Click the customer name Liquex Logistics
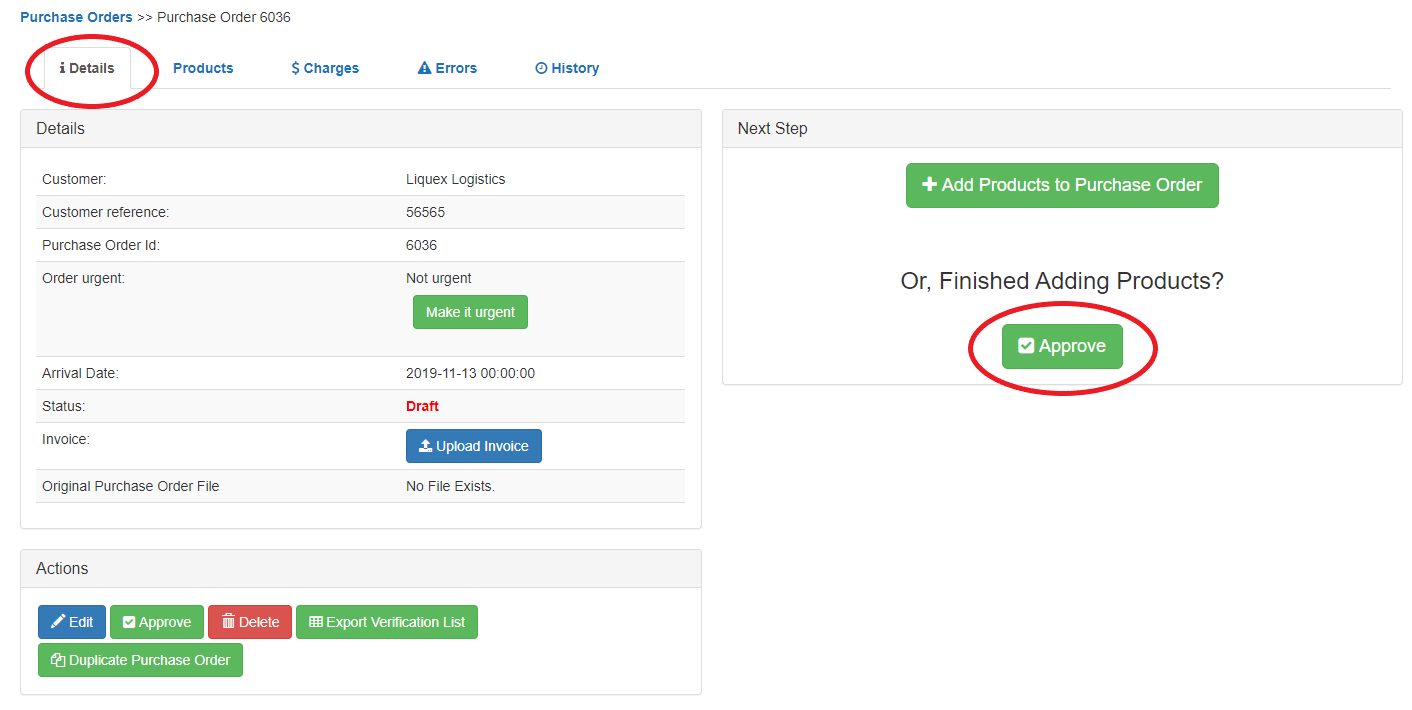 [455, 179]
